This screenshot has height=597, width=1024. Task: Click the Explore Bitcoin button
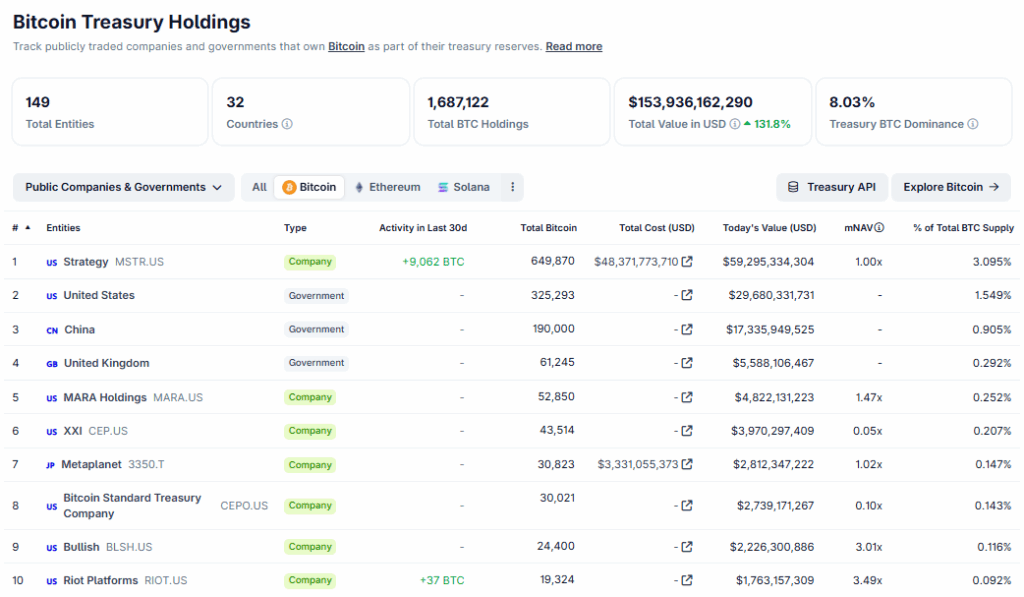pyautogui.click(x=951, y=187)
